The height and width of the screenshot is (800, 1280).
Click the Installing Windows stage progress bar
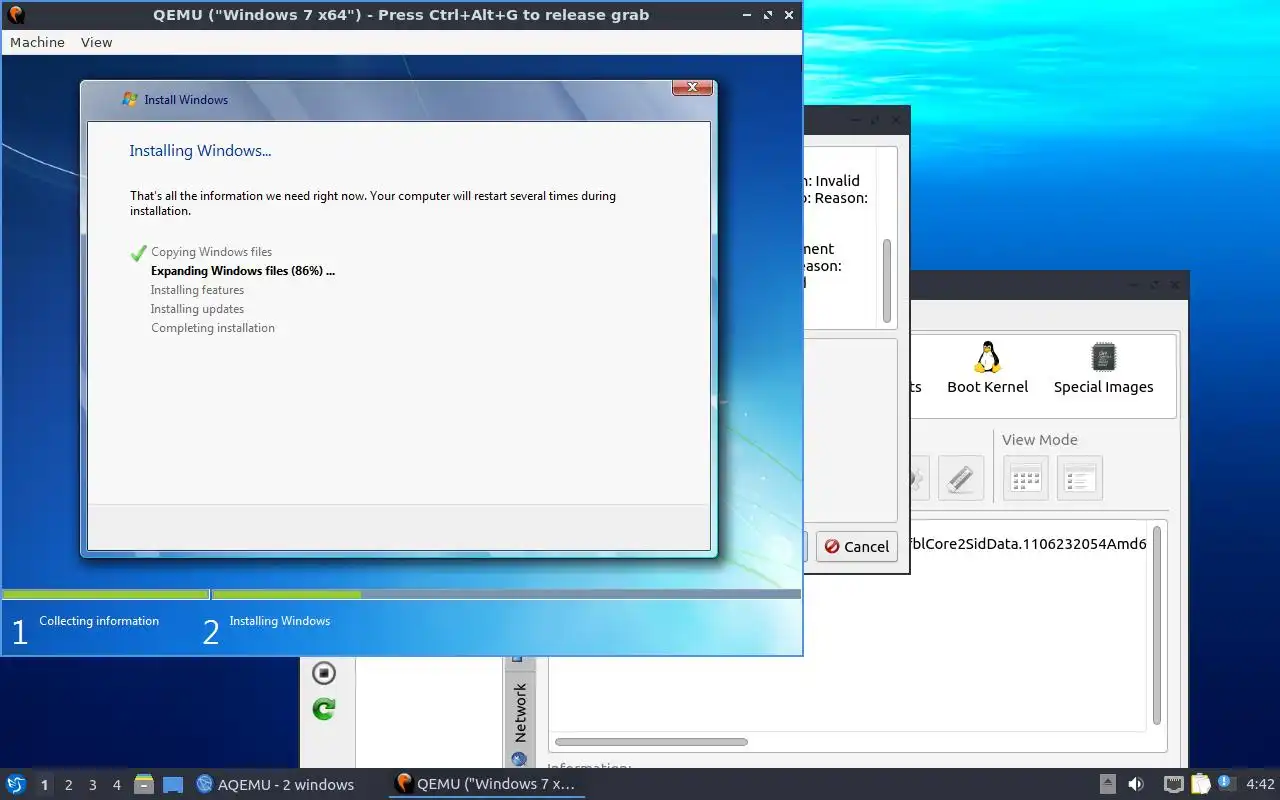point(506,595)
